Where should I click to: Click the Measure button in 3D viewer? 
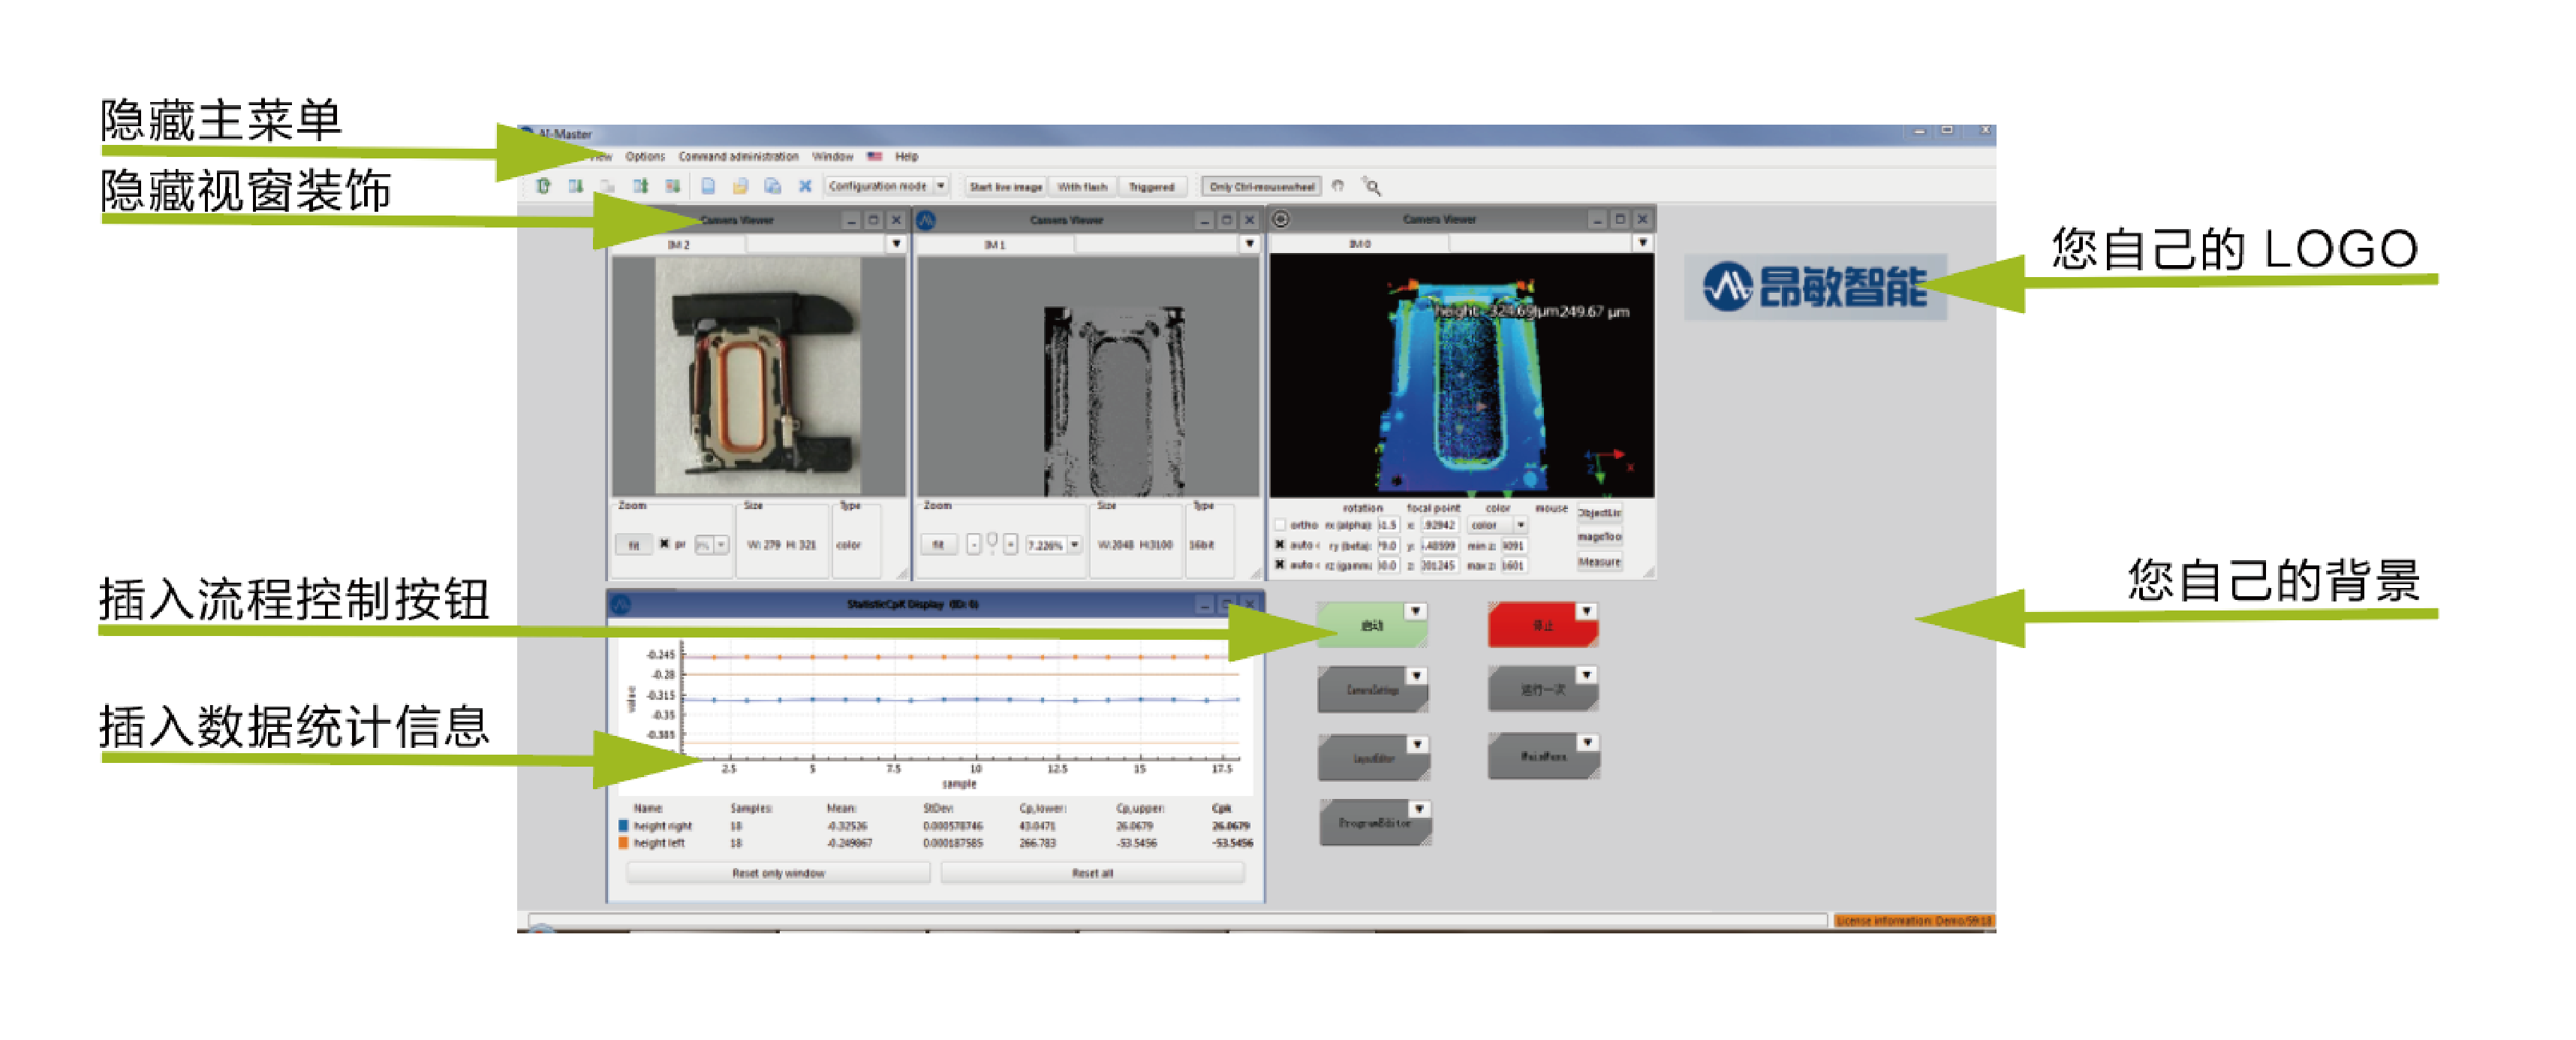coord(1599,562)
